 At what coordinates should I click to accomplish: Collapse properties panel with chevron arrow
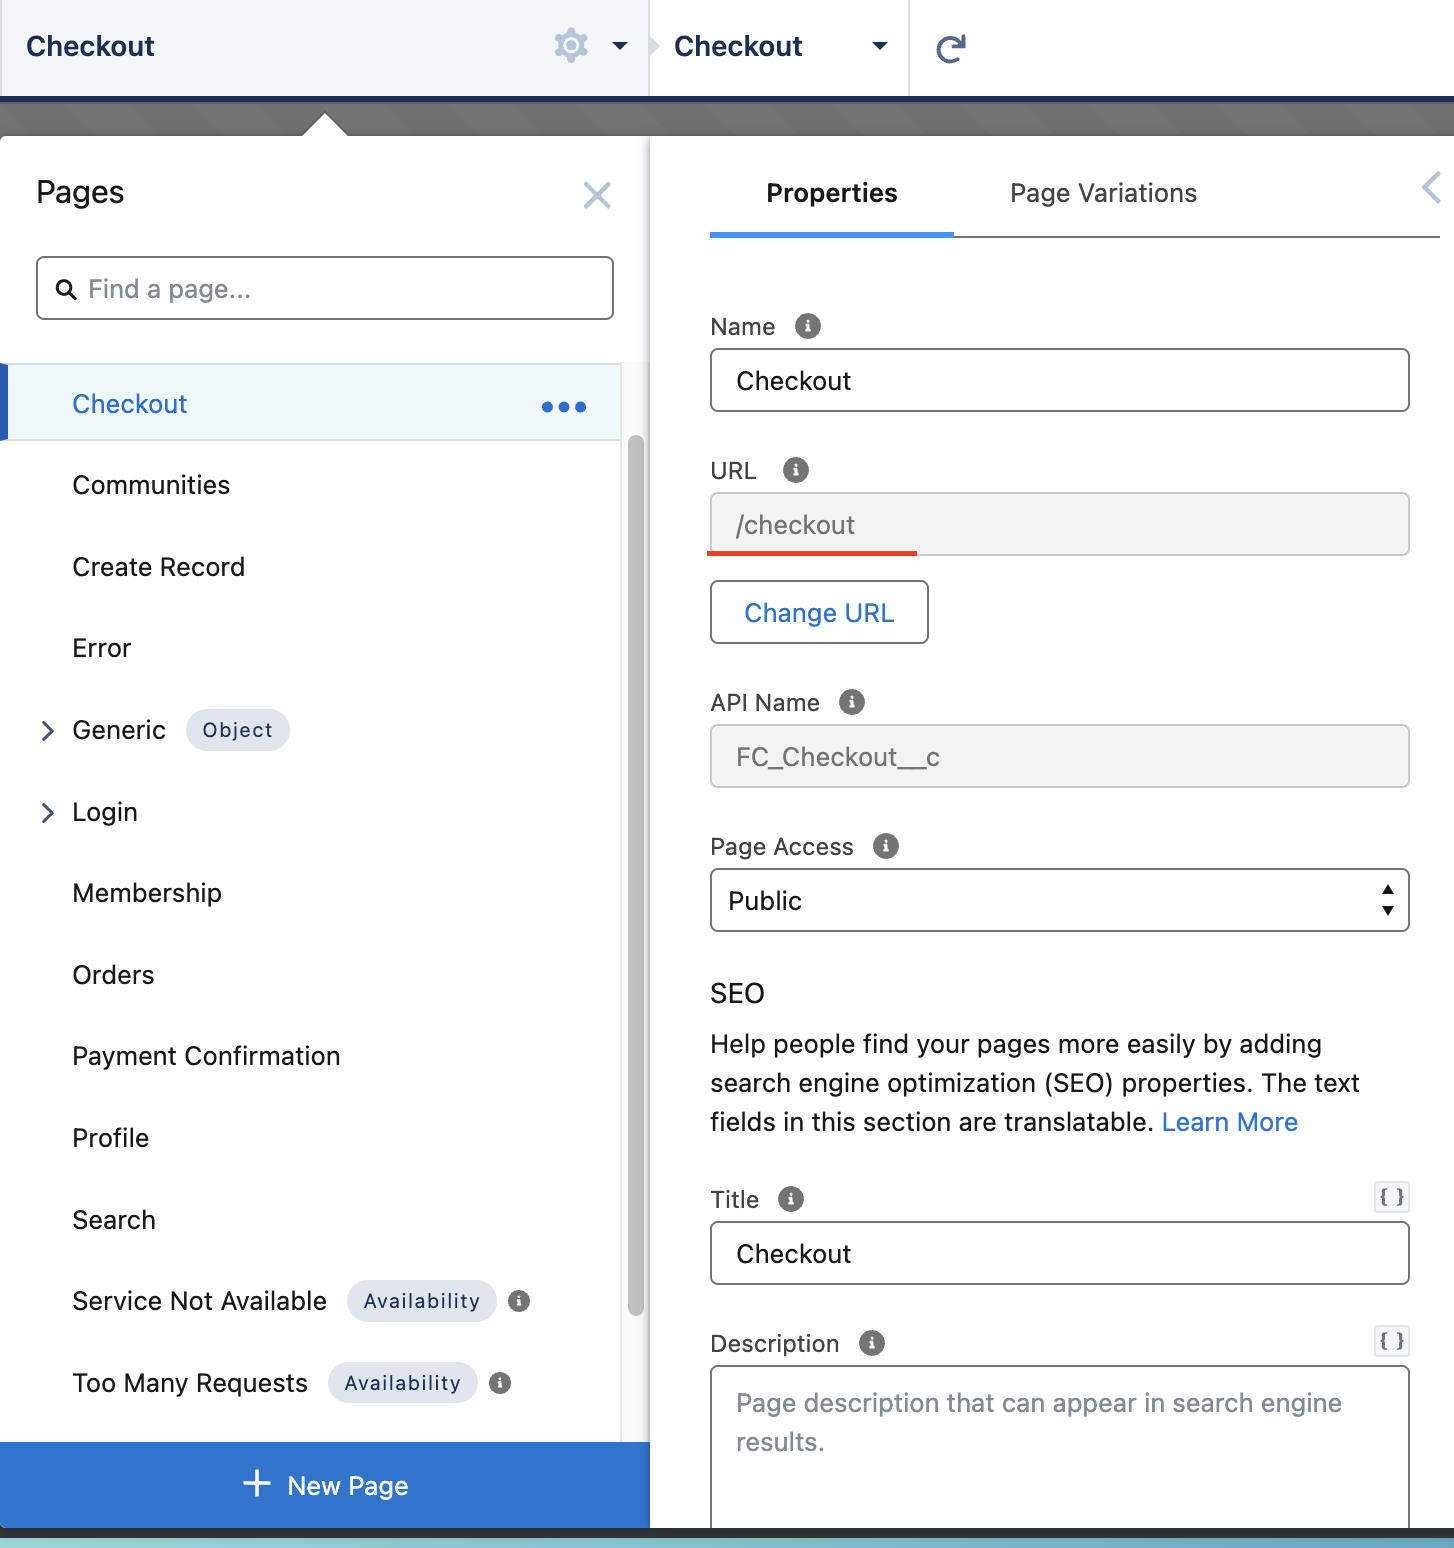[1432, 187]
